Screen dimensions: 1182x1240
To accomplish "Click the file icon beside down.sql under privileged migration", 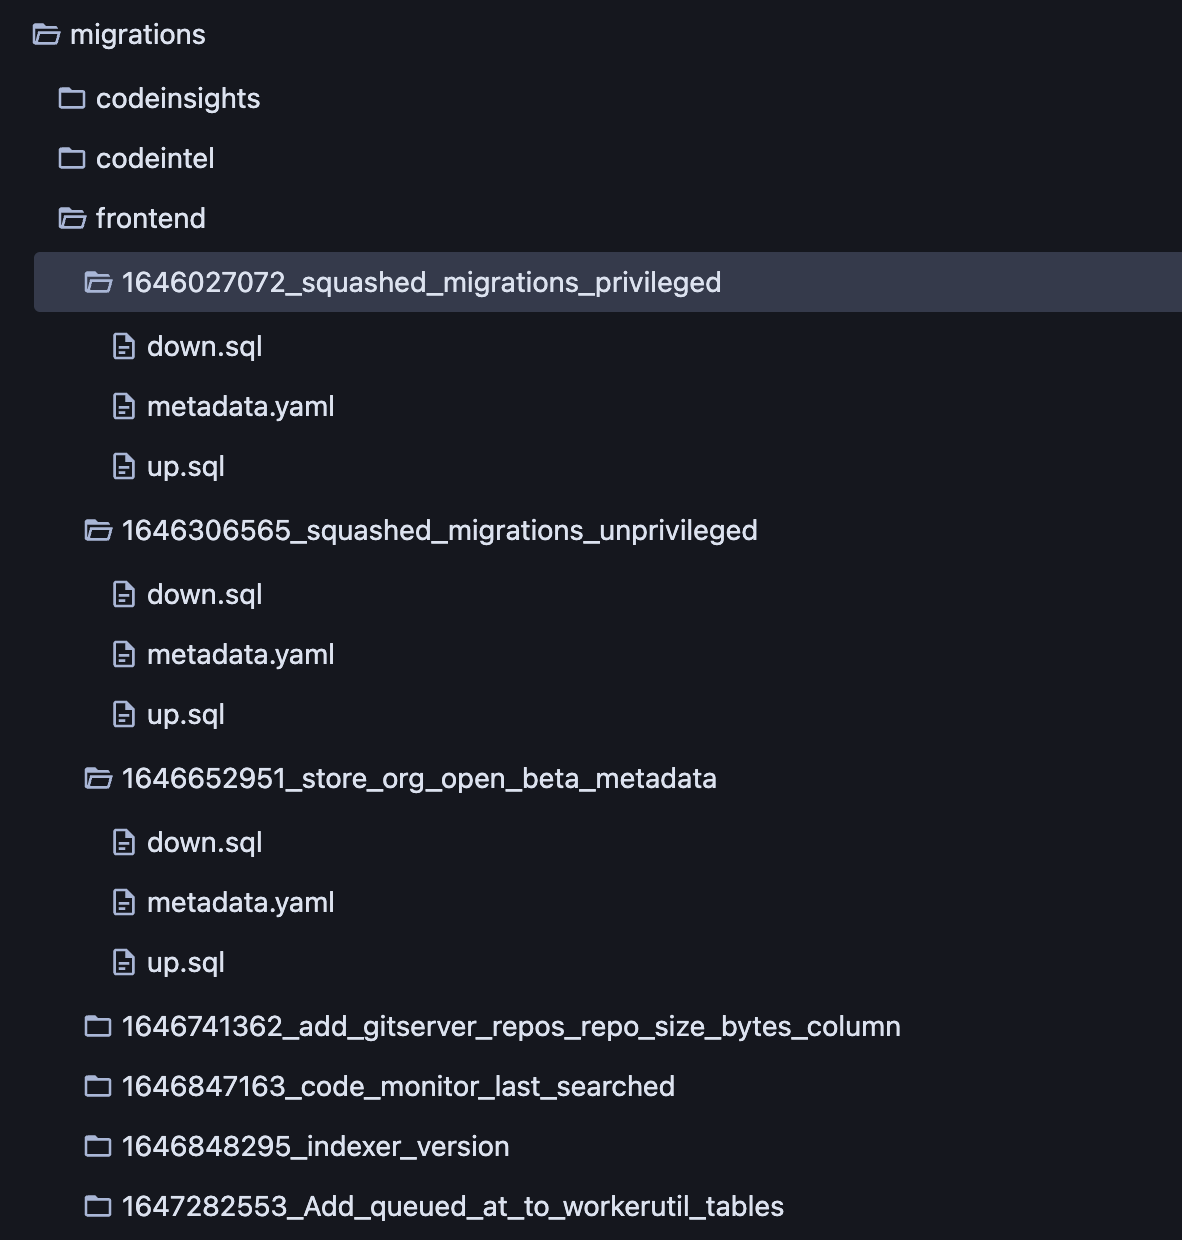I will point(124,346).
